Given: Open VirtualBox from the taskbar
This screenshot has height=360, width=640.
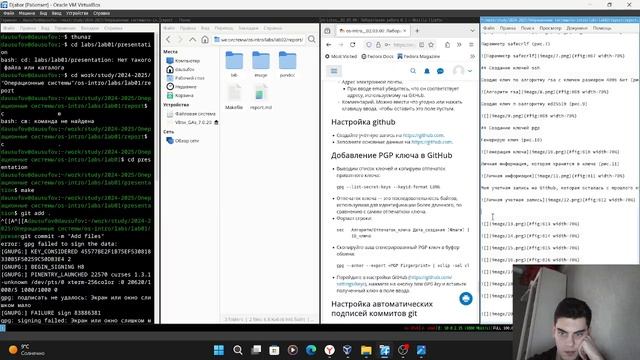Looking at the screenshot, I should coord(347,350).
